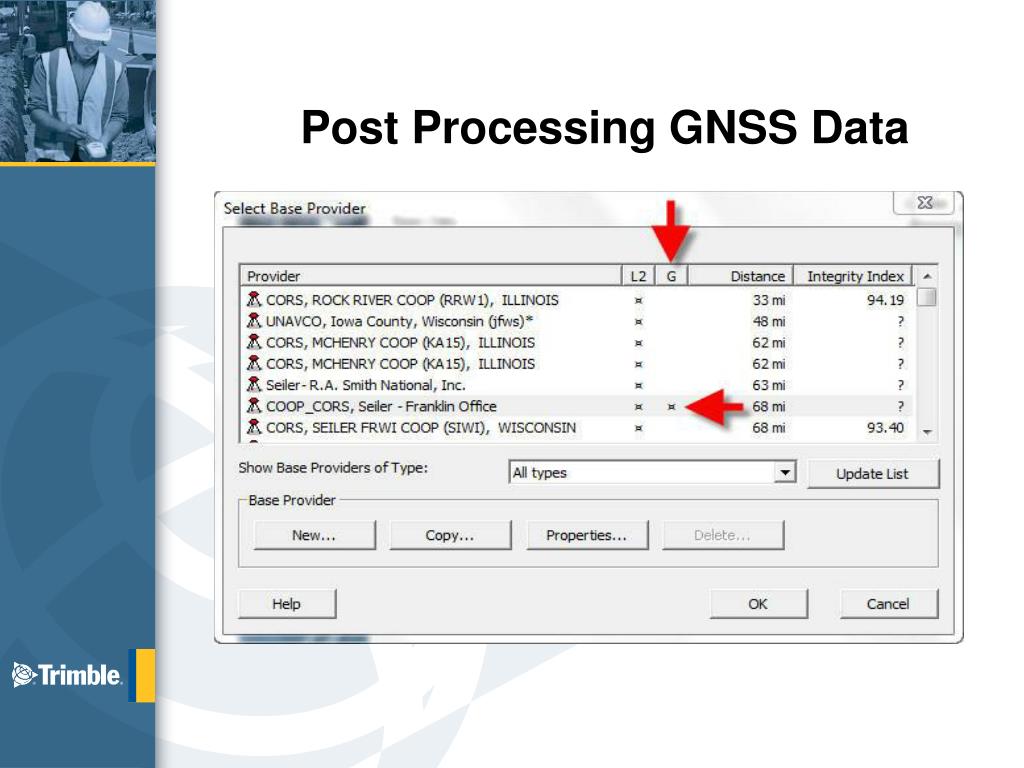The image size is (1024, 768).
Task: Click the dropdown arrow of the type combo box
Action: click(x=785, y=472)
